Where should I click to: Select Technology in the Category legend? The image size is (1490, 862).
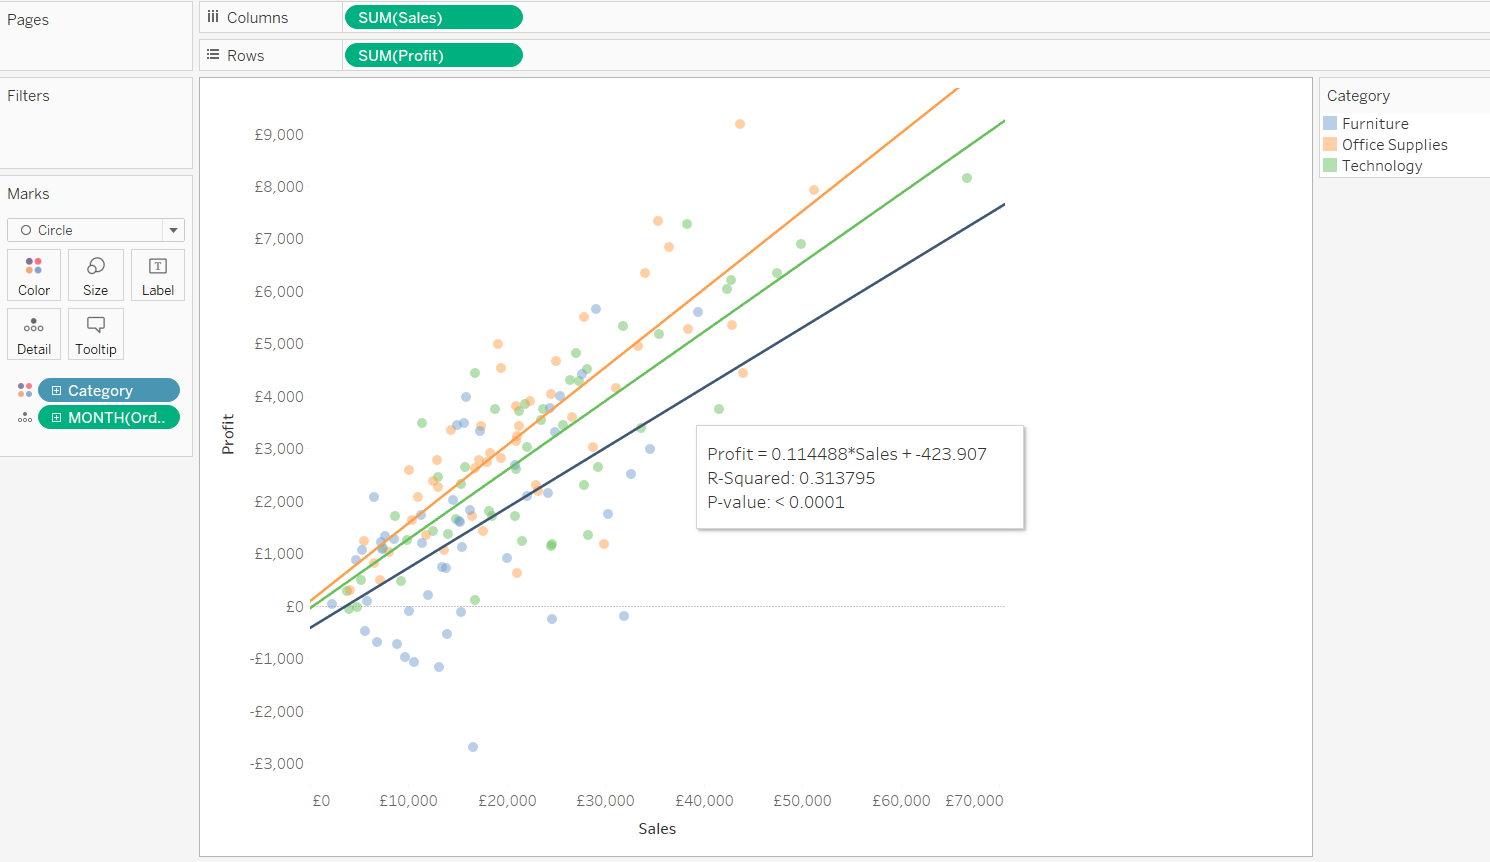pos(1382,165)
